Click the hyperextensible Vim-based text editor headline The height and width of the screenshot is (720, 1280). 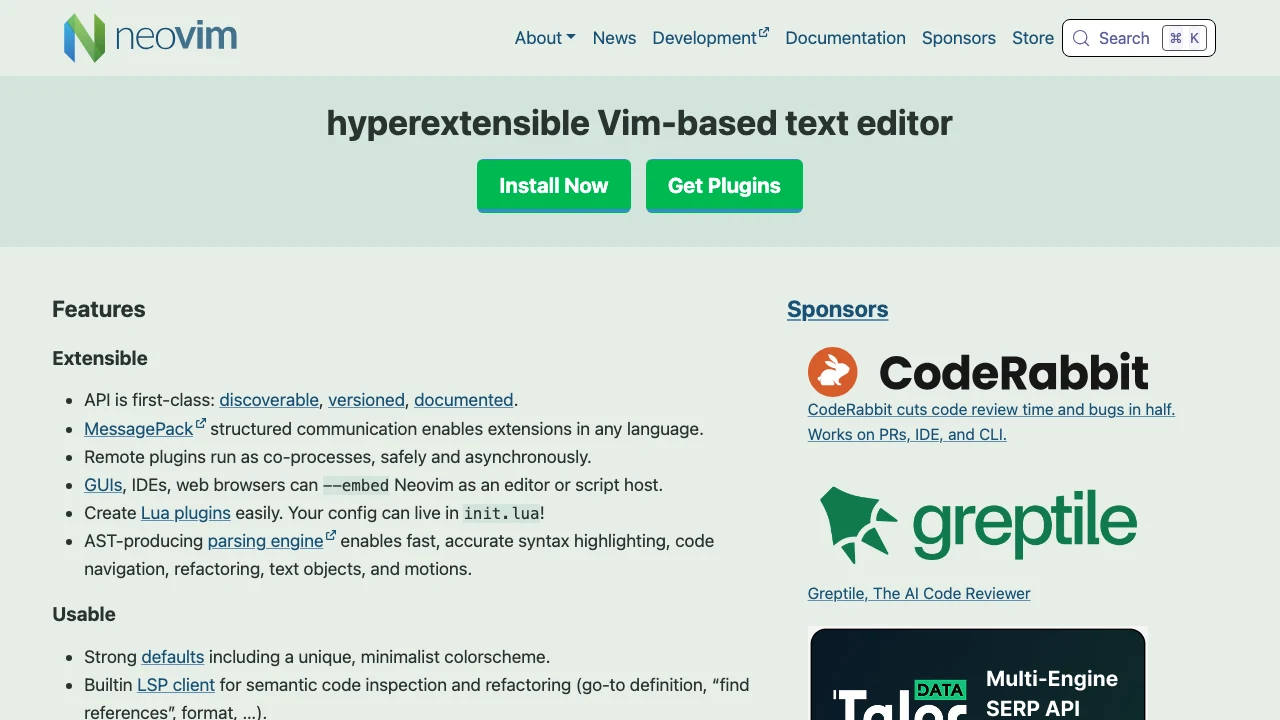tap(640, 123)
